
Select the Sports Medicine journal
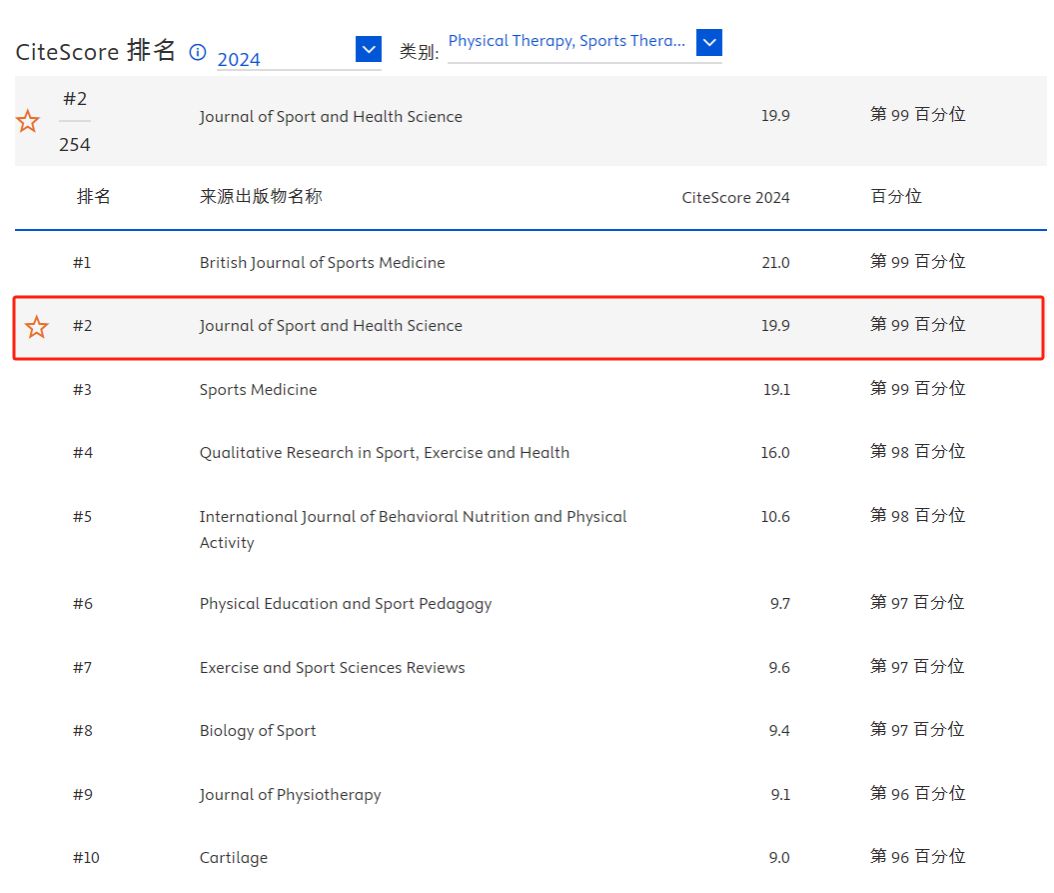pos(258,390)
